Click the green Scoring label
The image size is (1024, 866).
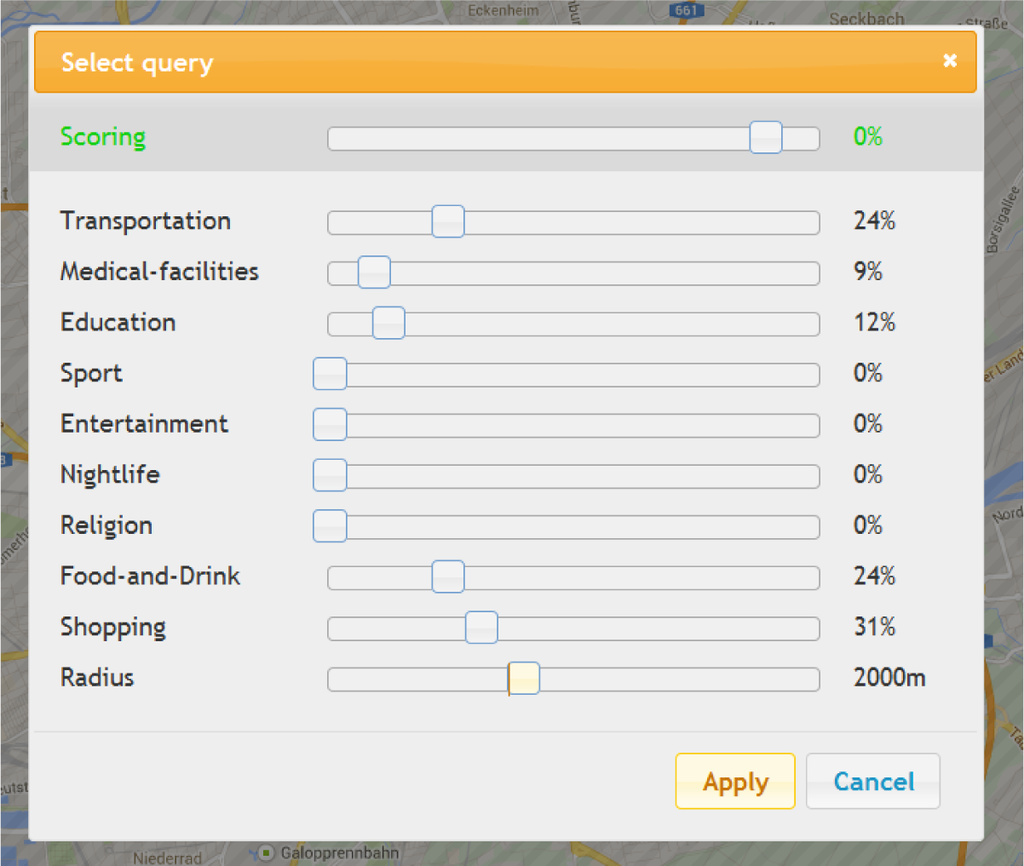click(103, 137)
